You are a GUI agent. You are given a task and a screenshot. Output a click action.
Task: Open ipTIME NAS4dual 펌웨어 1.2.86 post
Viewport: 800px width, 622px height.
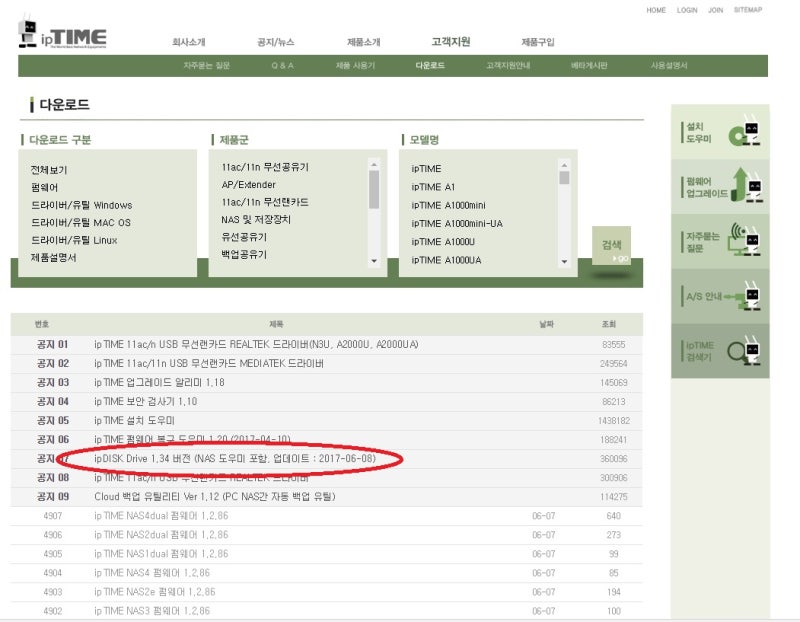pos(161,516)
